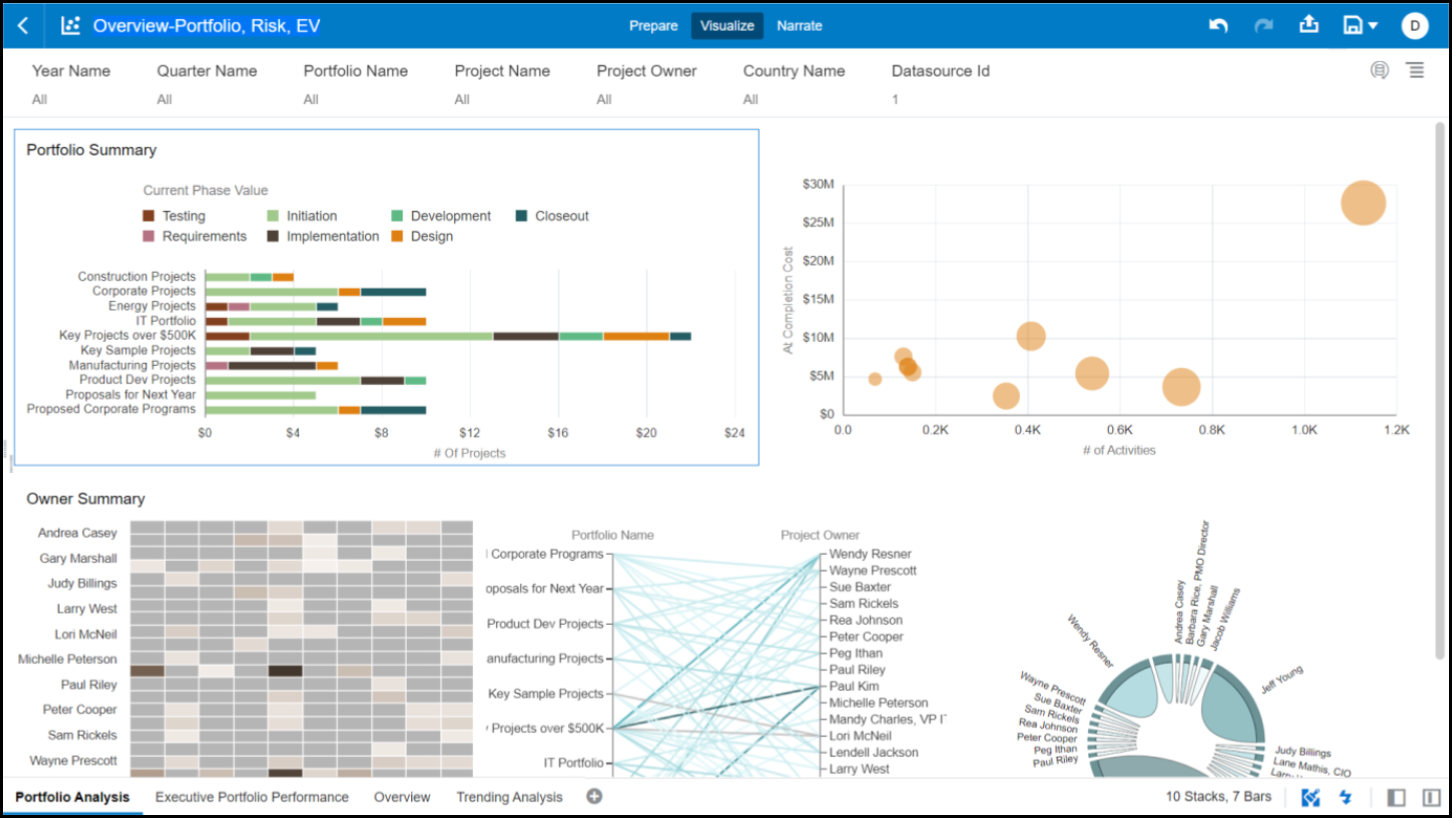This screenshot has width=1452, height=818.
Task: Select the Visualize tab
Action: (727, 26)
